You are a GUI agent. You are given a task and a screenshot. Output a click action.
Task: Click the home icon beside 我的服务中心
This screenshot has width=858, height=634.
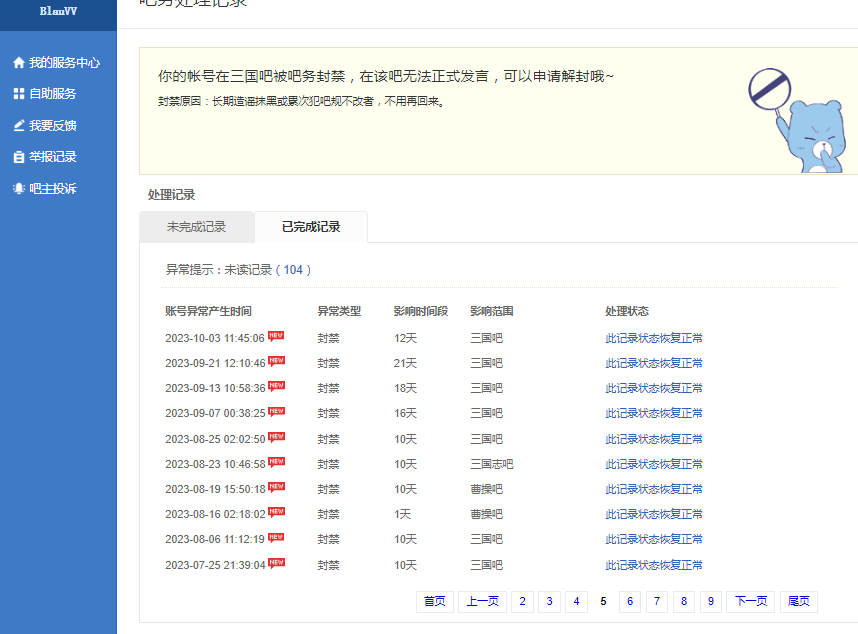coord(18,62)
